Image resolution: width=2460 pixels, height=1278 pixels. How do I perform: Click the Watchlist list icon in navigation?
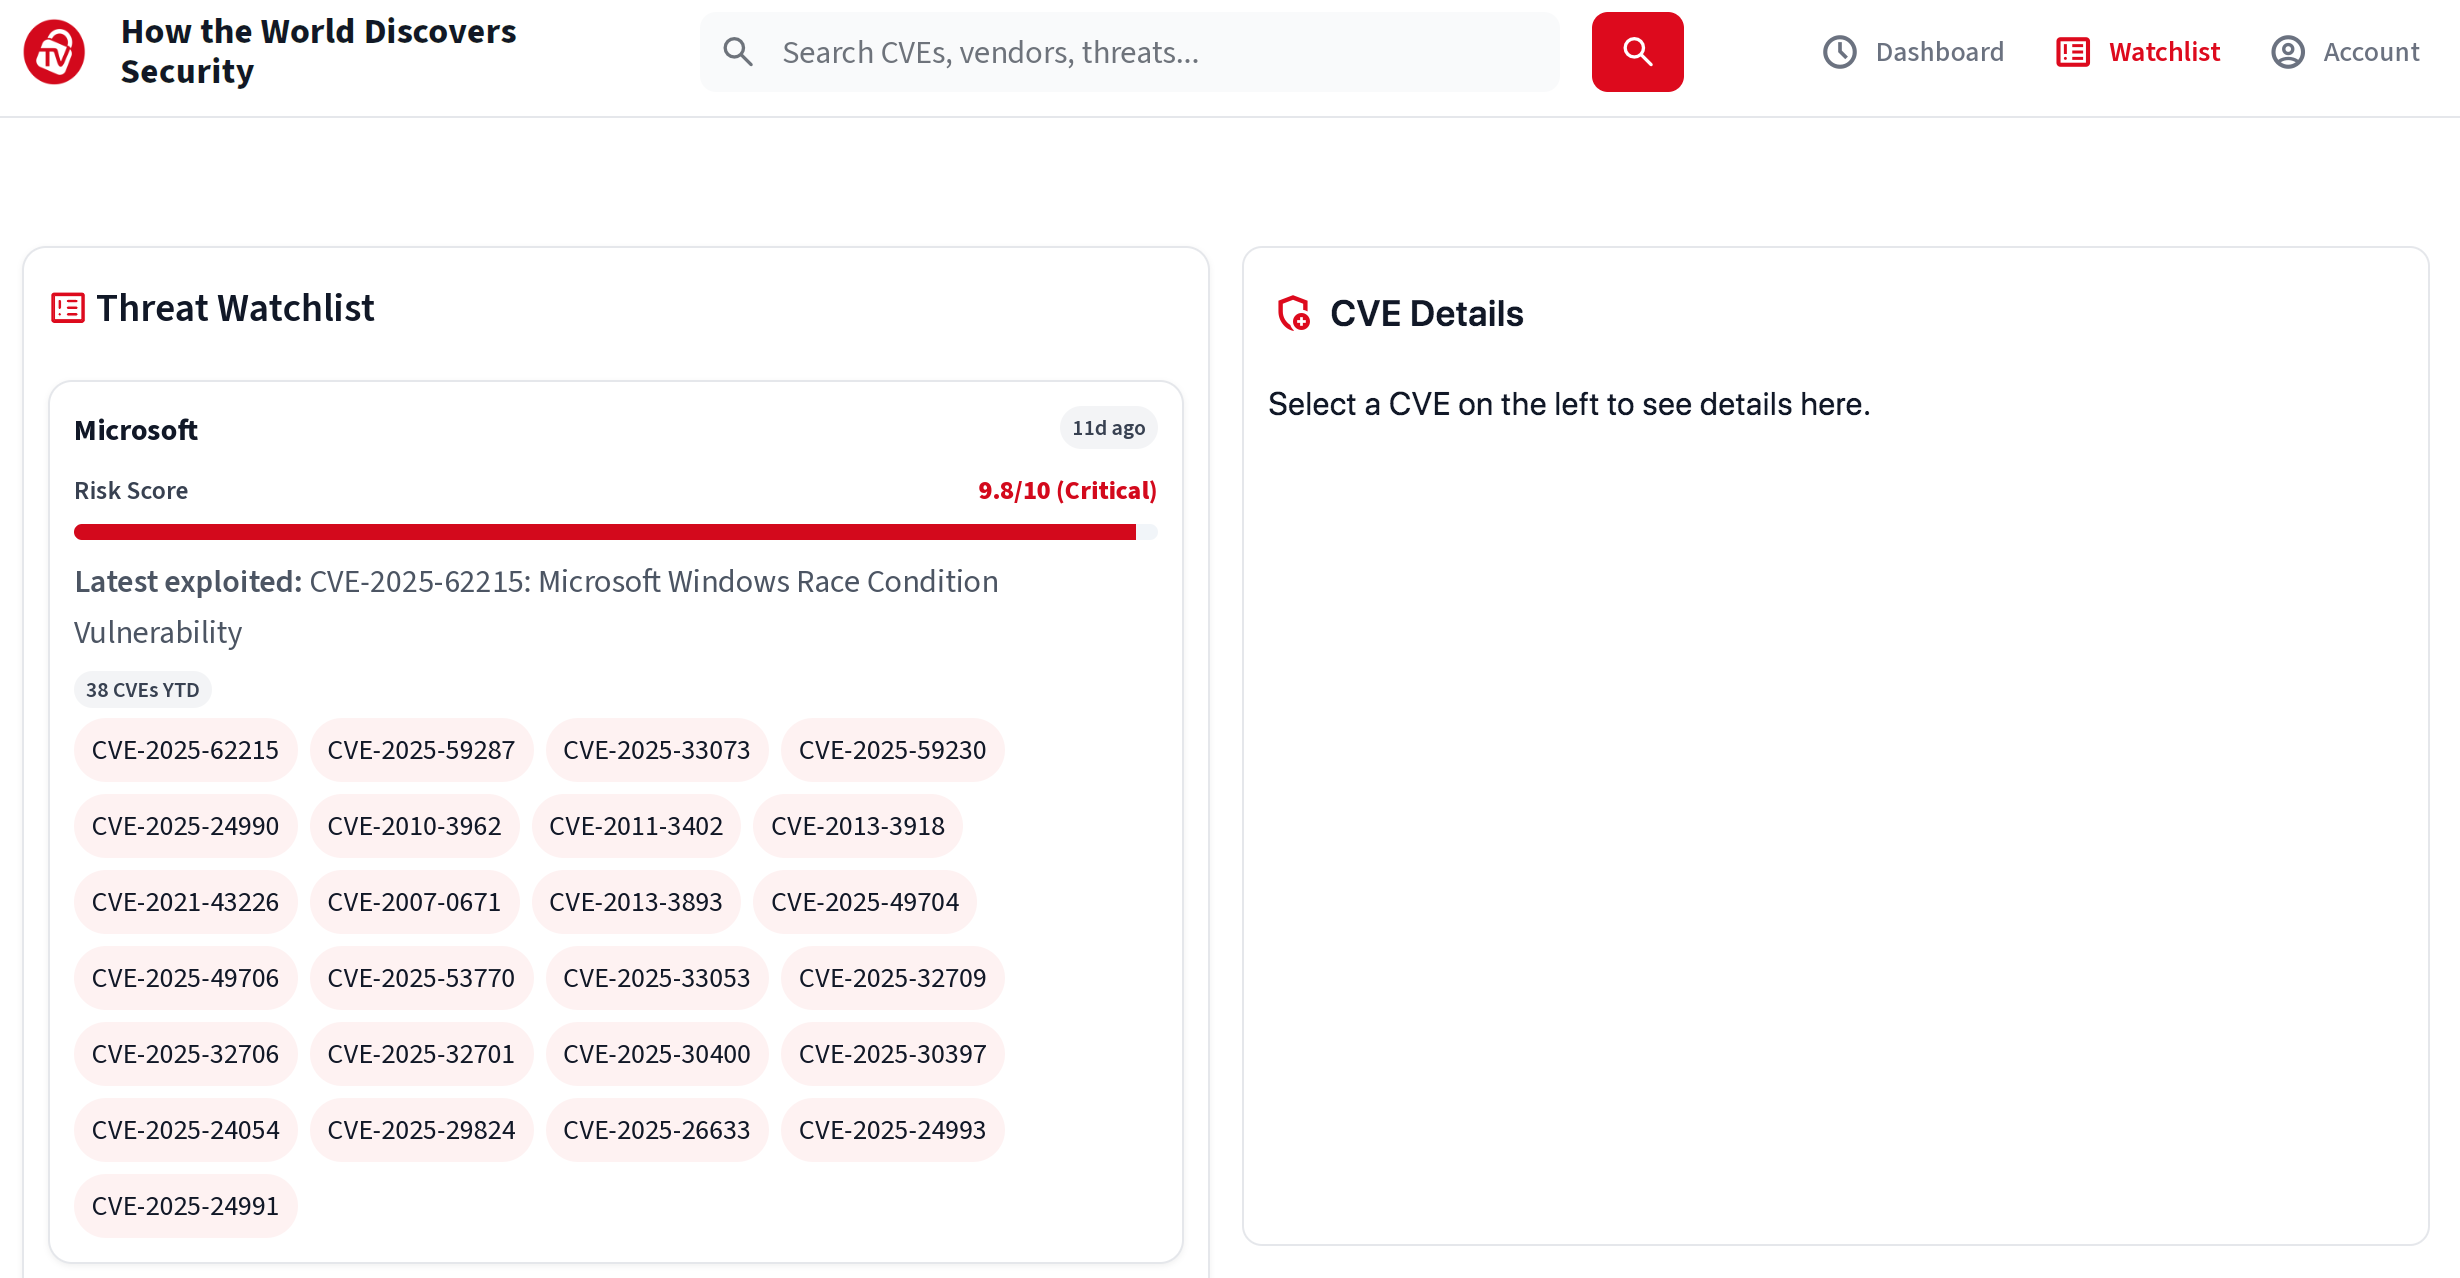coord(2073,52)
